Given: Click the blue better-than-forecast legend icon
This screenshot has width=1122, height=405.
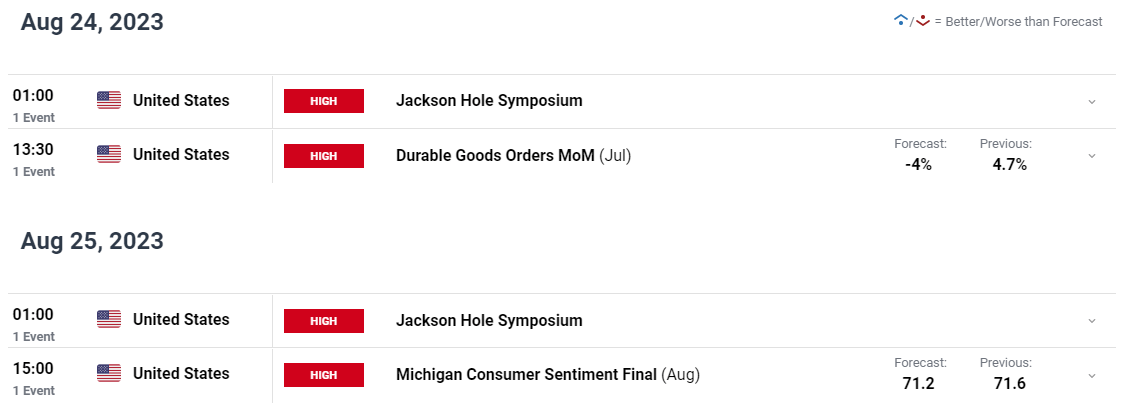Looking at the screenshot, I should tap(901, 21).
